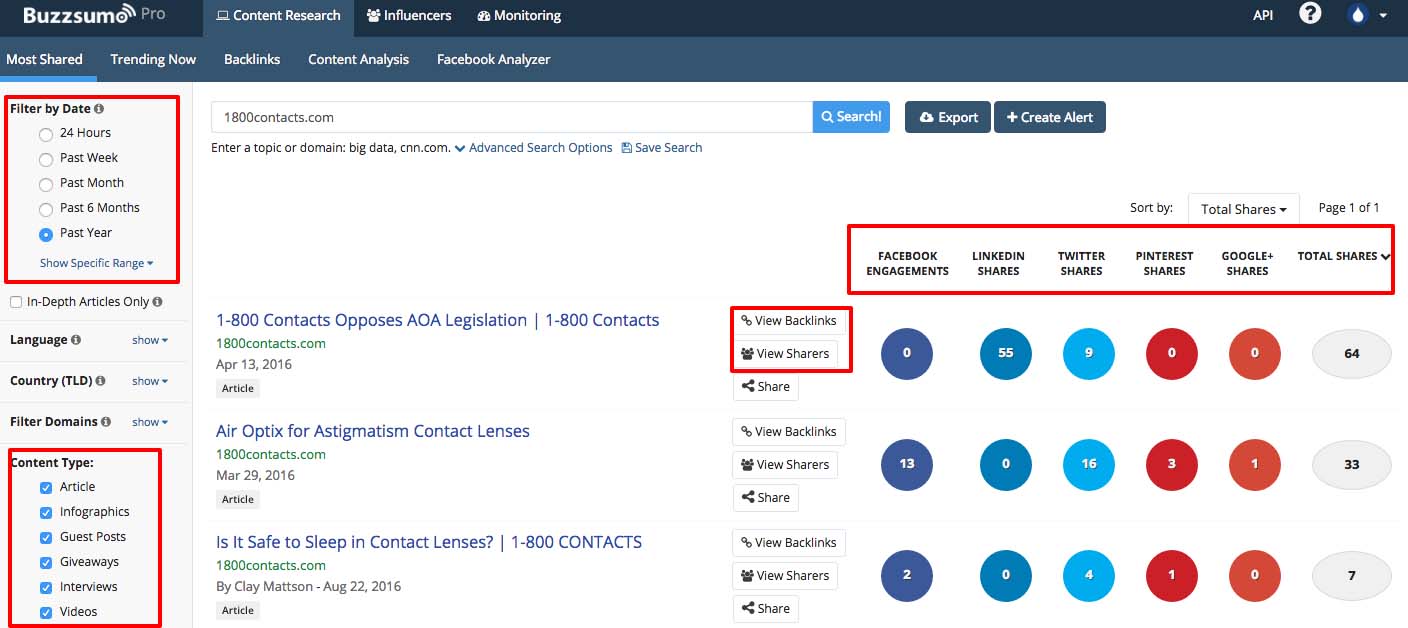Click the info icon next to Filter Domains
Screen dimensions: 1408x628
106,422
